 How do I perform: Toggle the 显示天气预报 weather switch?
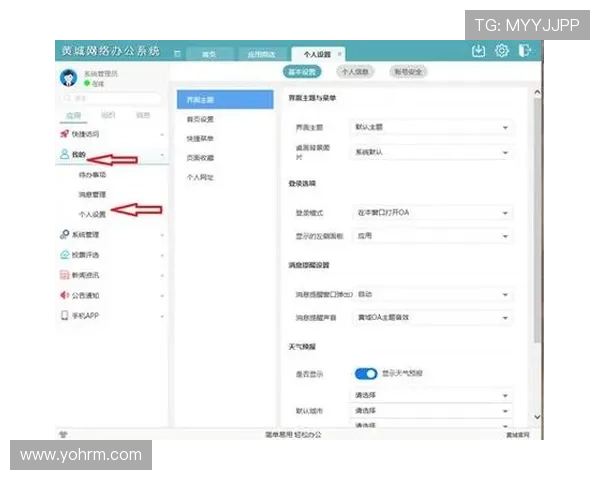[366, 374]
